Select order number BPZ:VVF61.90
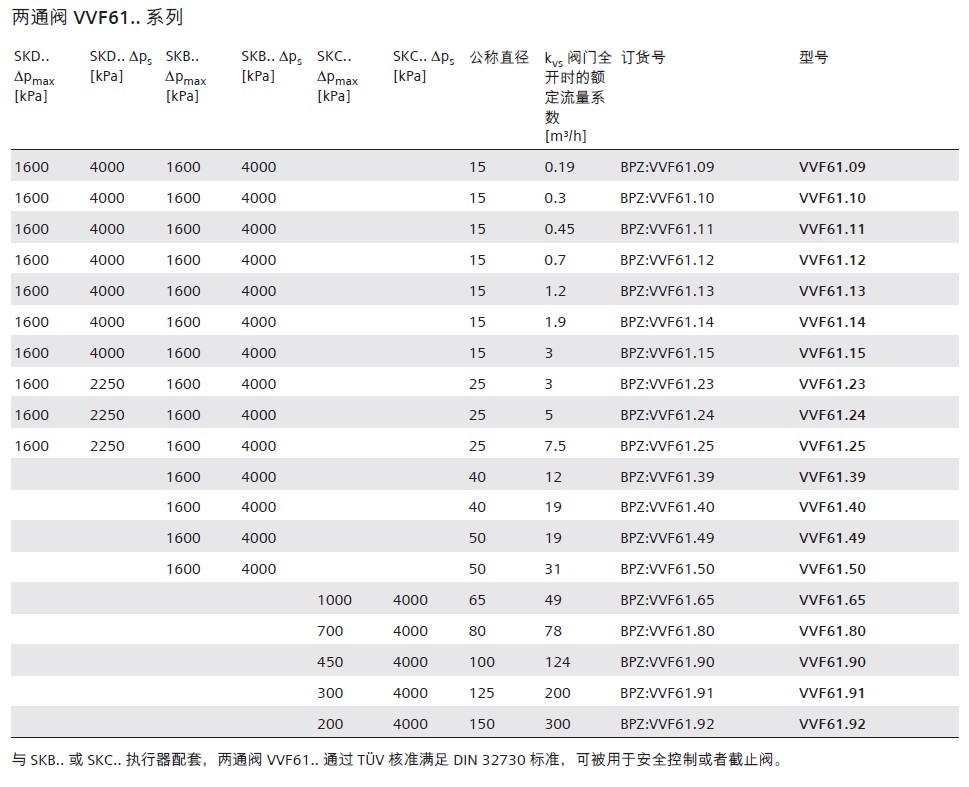The height and width of the screenshot is (787, 969). pos(667,662)
